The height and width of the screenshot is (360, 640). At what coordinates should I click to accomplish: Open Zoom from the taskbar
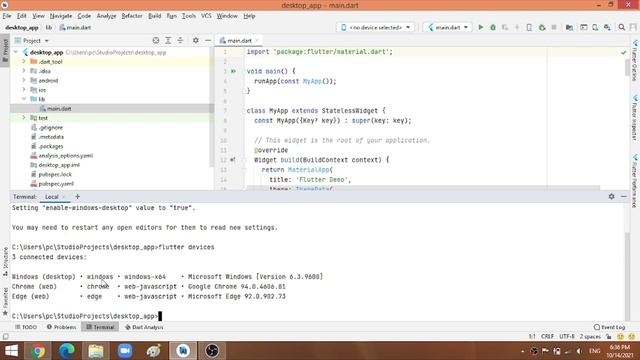tap(125, 351)
